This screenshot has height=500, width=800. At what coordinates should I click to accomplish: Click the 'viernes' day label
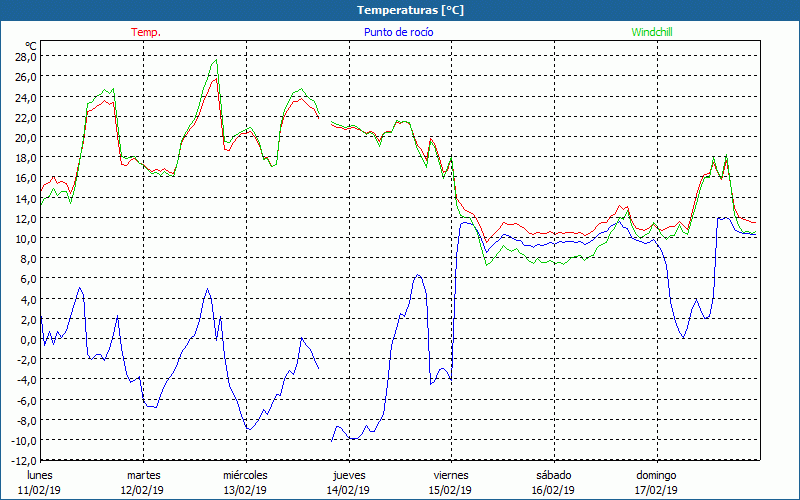point(451,475)
